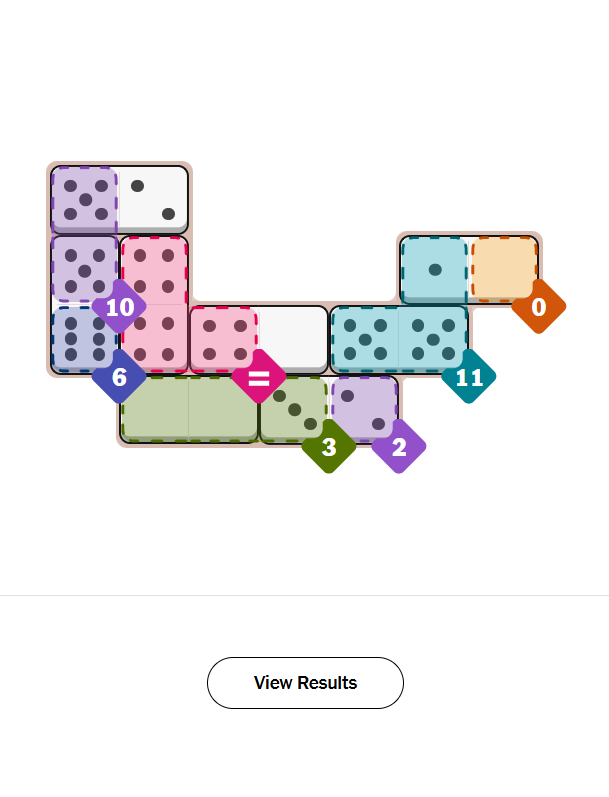This screenshot has width=609, height=797.
Task: Click the purple diamond badge labeled 10
Action: pyautogui.click(x=119, y=307)
